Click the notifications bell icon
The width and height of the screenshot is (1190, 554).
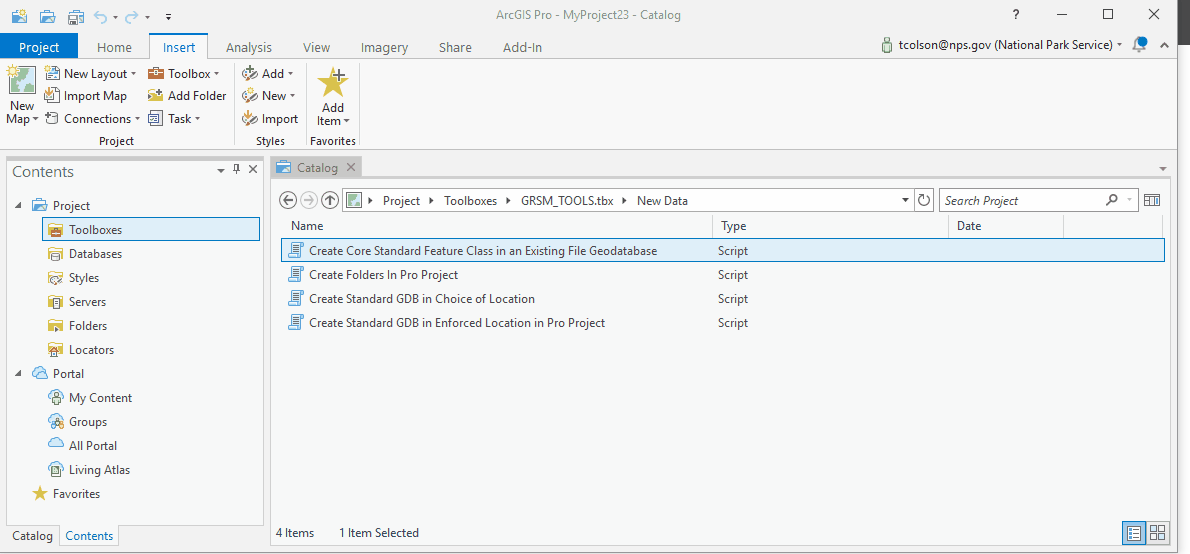tap(1139, 45)
